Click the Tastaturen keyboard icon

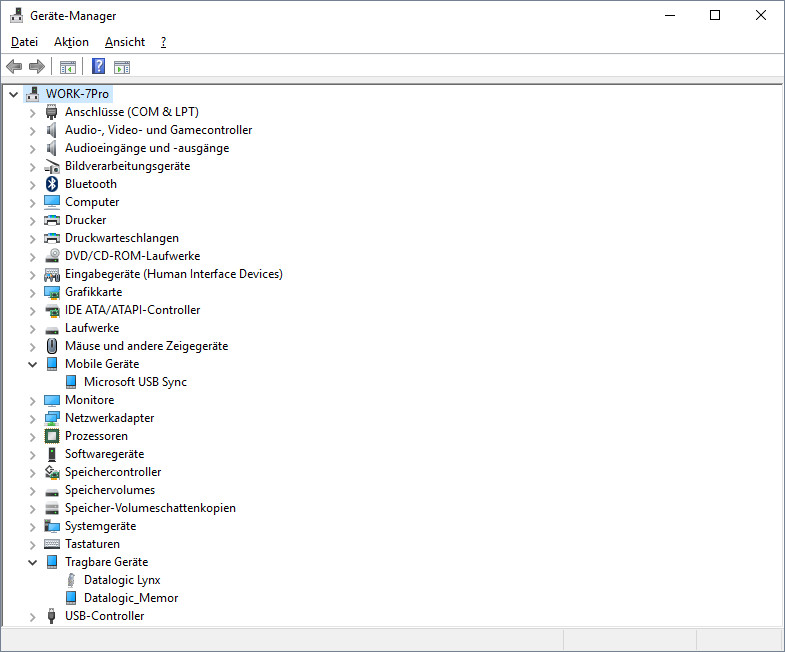(52, 544)
